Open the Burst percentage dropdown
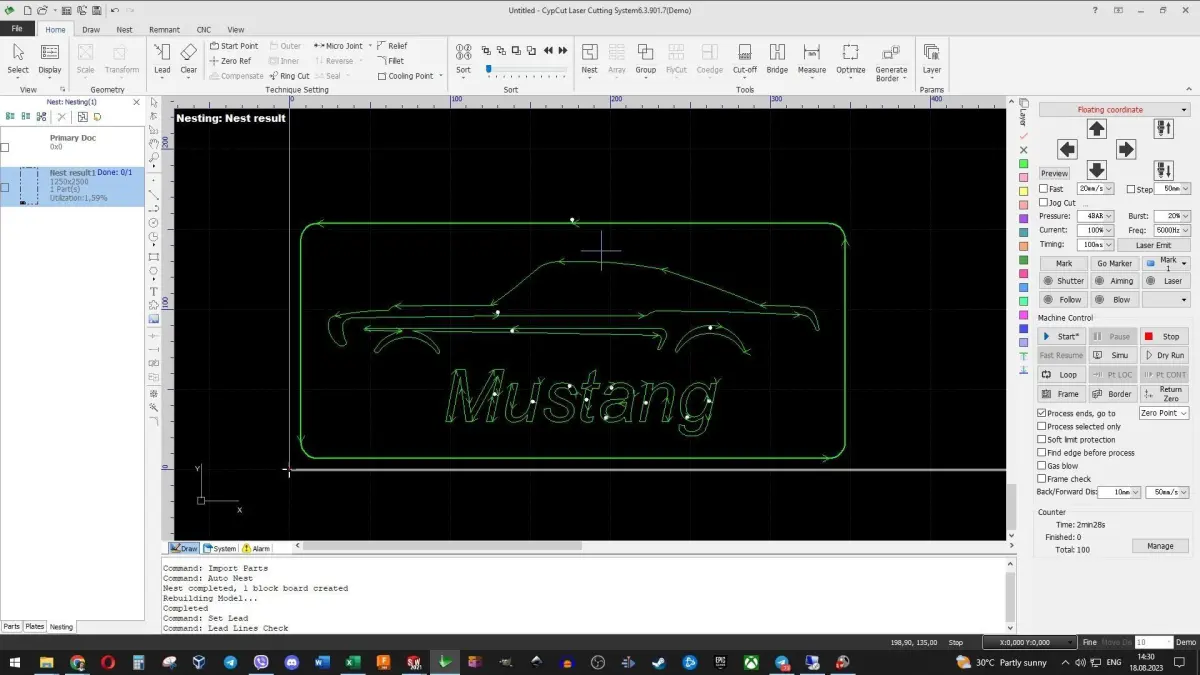This screenshot has width=1200, height=675. coord(1171,216)
